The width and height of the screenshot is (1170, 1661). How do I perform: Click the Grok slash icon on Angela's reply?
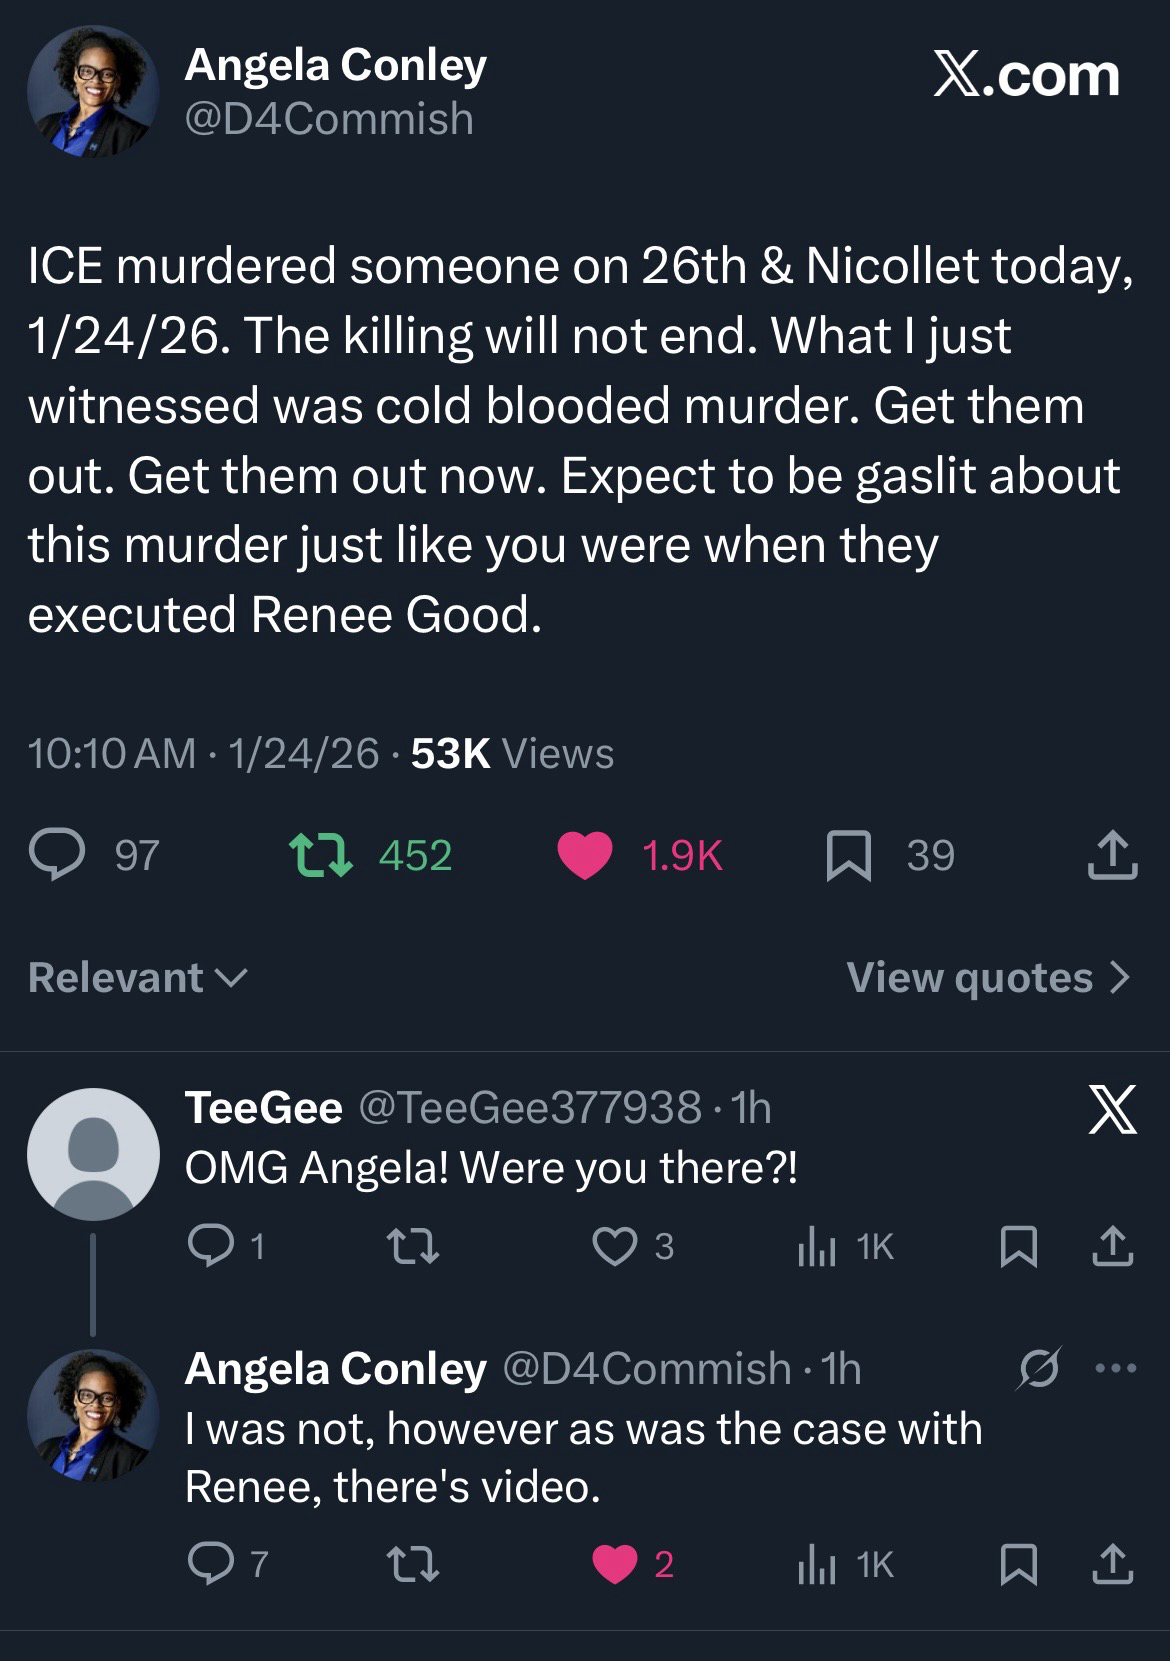point(1038,1368)
